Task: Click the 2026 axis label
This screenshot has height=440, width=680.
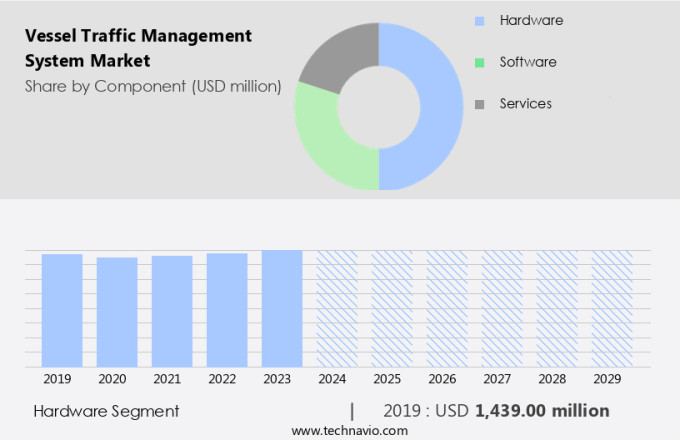Action: click(442, 379)
